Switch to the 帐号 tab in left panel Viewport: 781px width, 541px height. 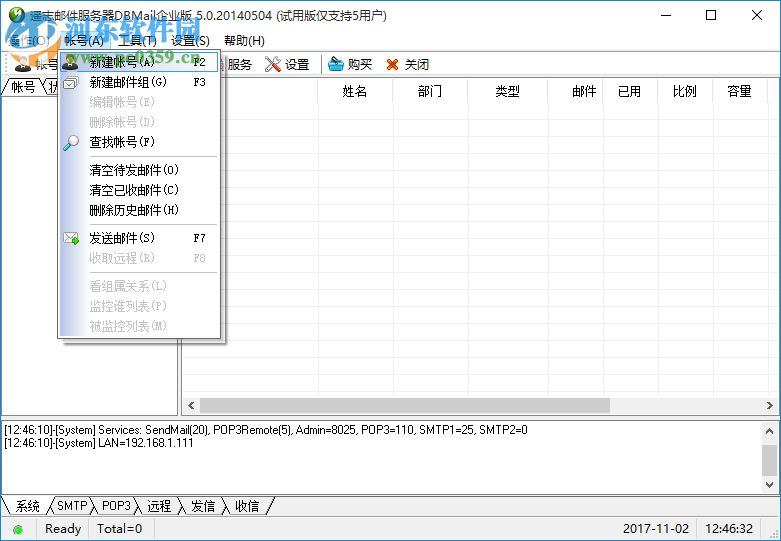(x=22, y=87)
